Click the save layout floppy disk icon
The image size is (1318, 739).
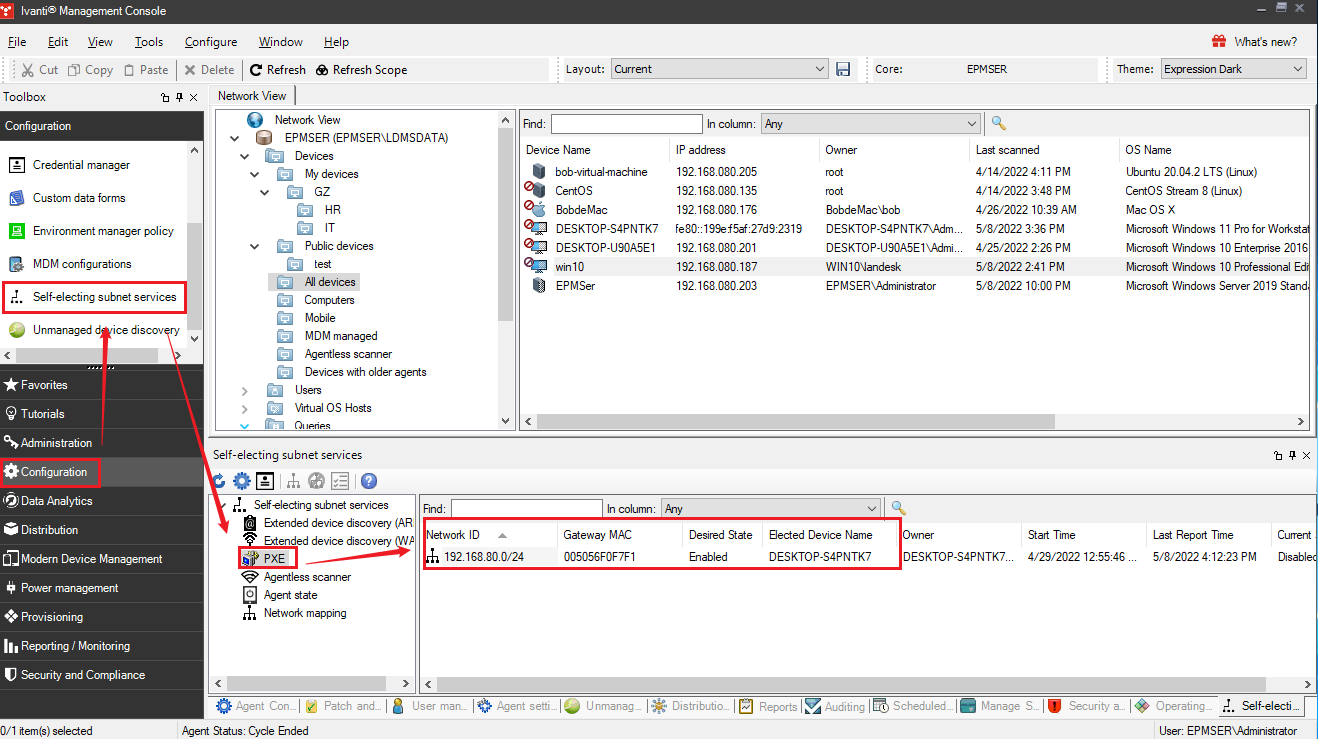pyautogui.click(x=843, y=69)
